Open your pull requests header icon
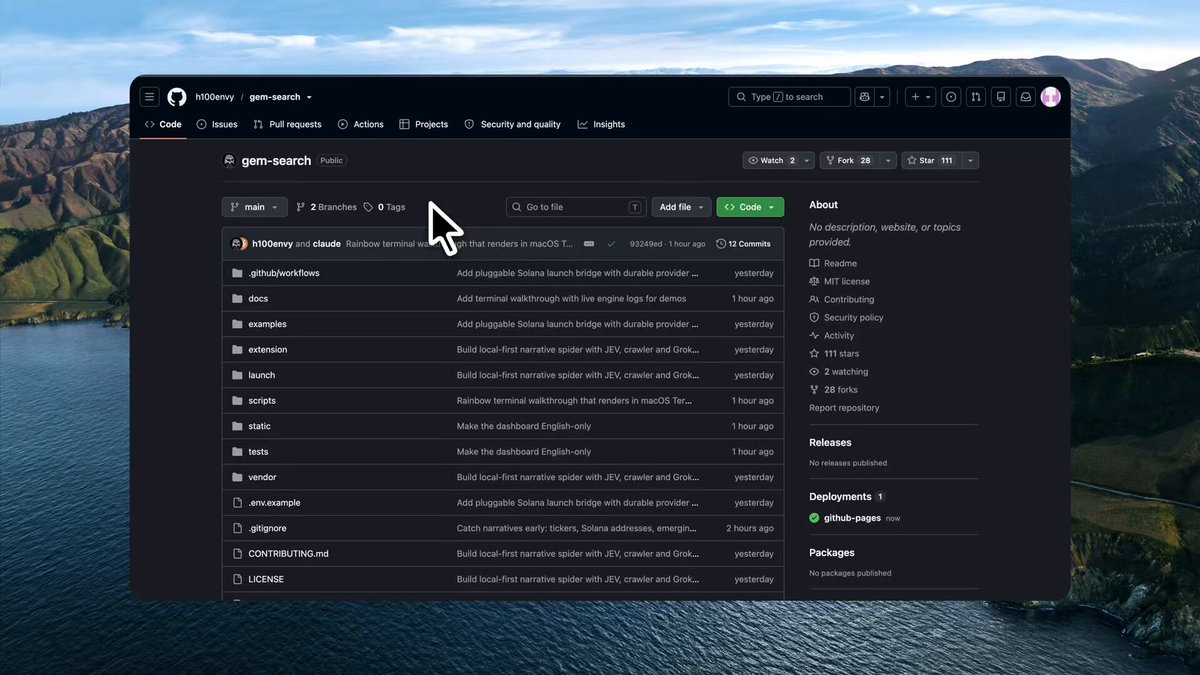 [x=975, y=97]
